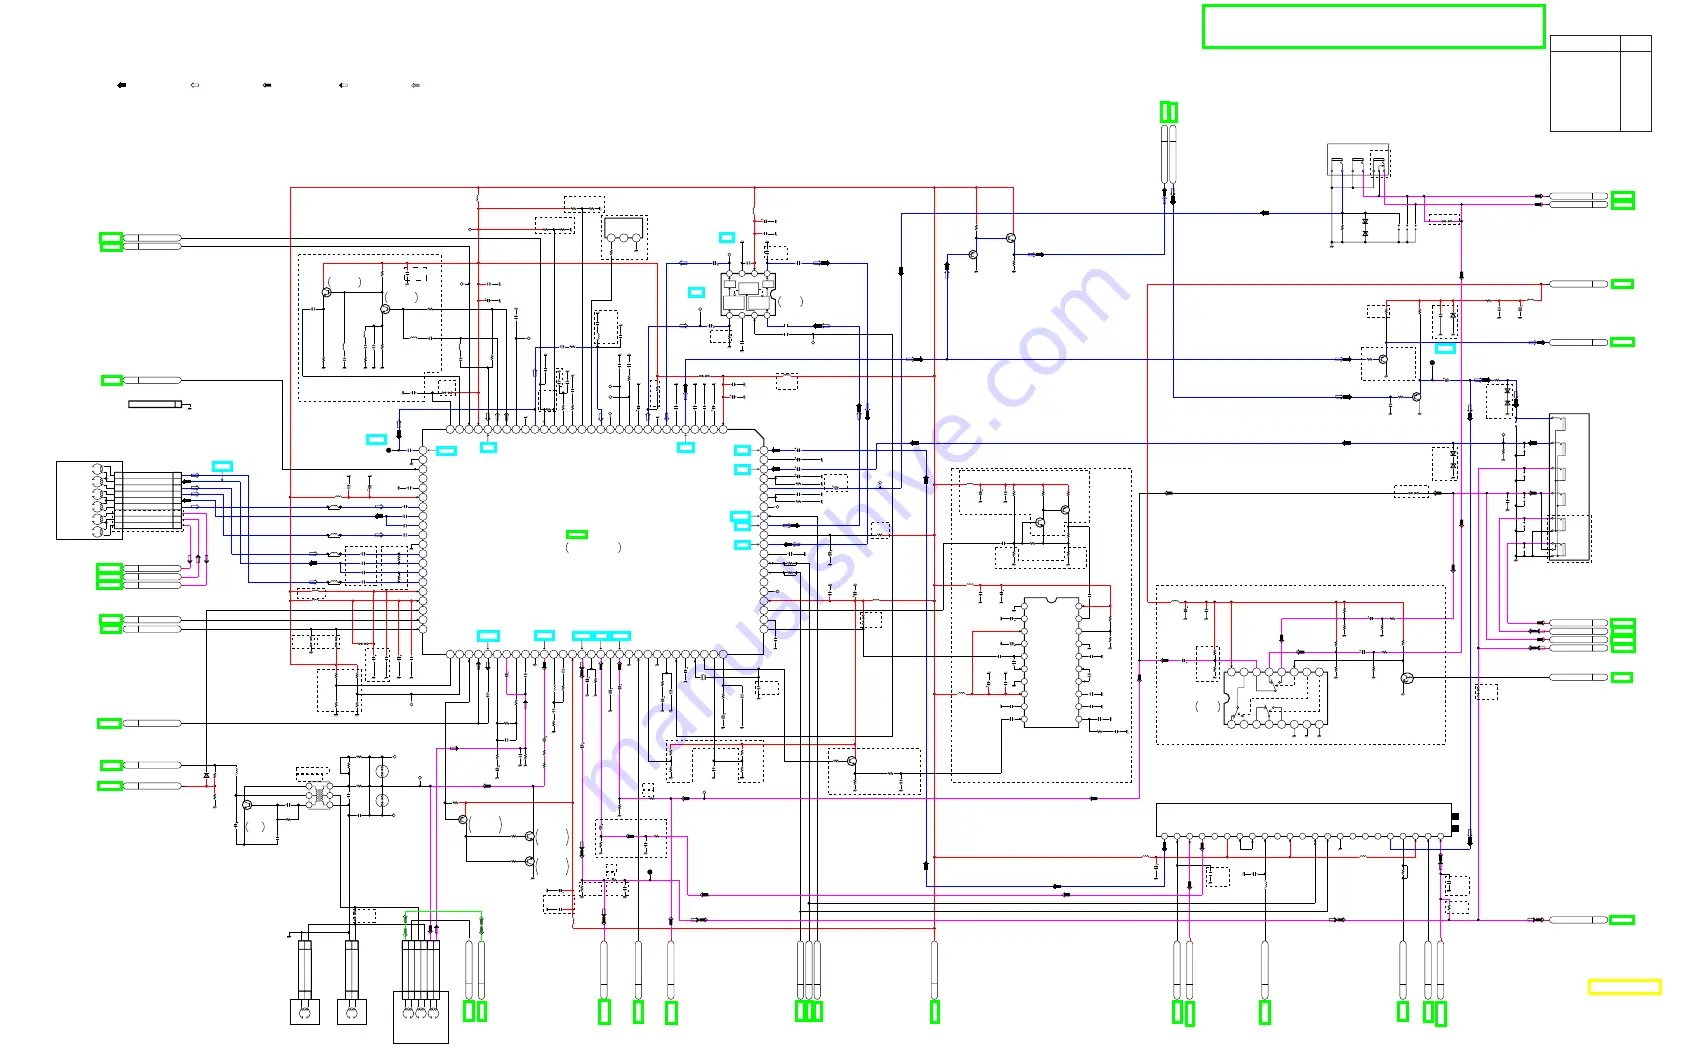Select the small horizontal bar part below the left plug
1701x1064 pixels.
pyautogui.click(x=156, y=404)
